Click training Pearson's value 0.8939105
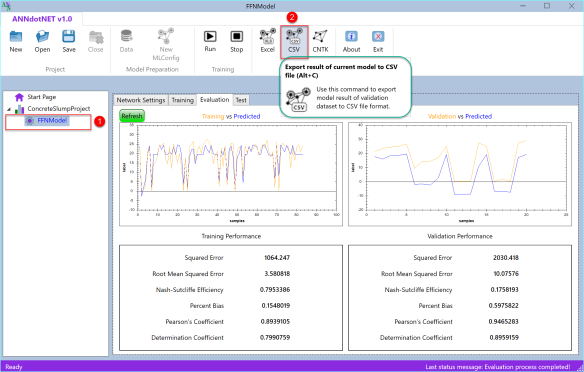Viewport: 584px width, 372px height. click(275, 322)
